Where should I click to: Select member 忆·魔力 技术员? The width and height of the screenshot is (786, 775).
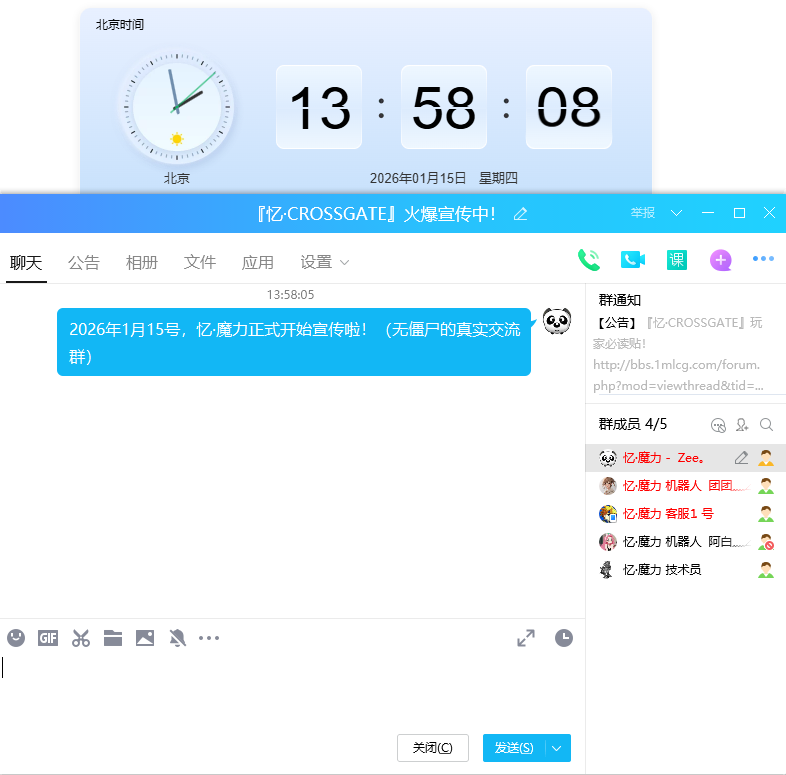coord(686,570)
